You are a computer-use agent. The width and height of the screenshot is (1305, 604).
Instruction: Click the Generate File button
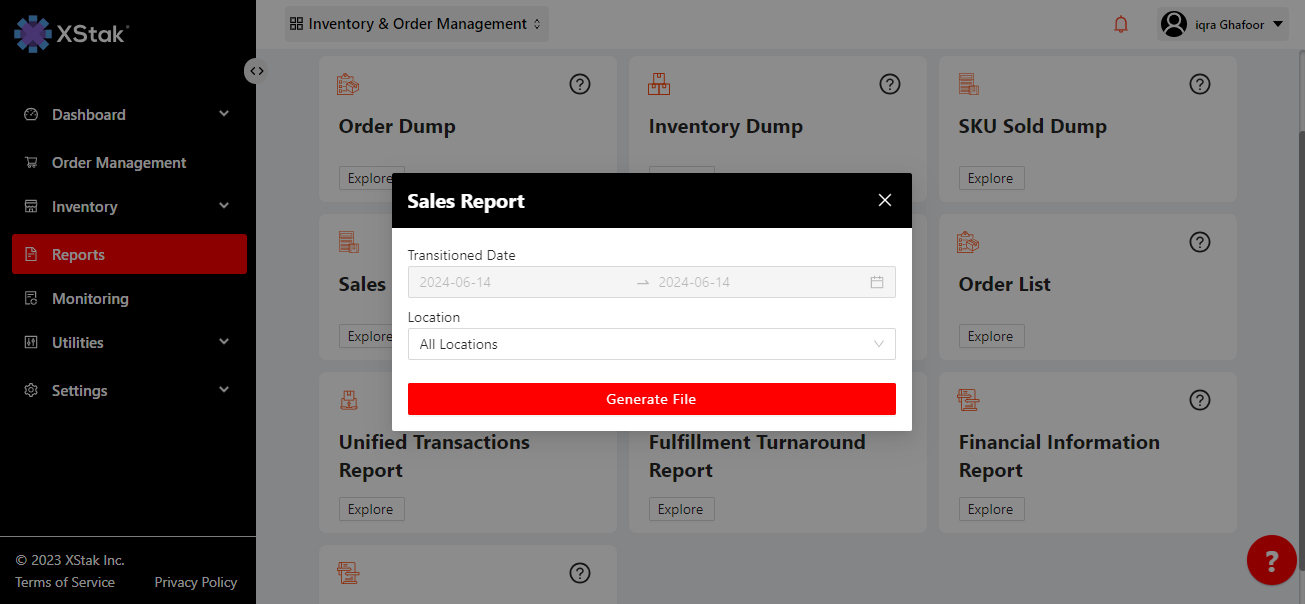tap(651, 399)
